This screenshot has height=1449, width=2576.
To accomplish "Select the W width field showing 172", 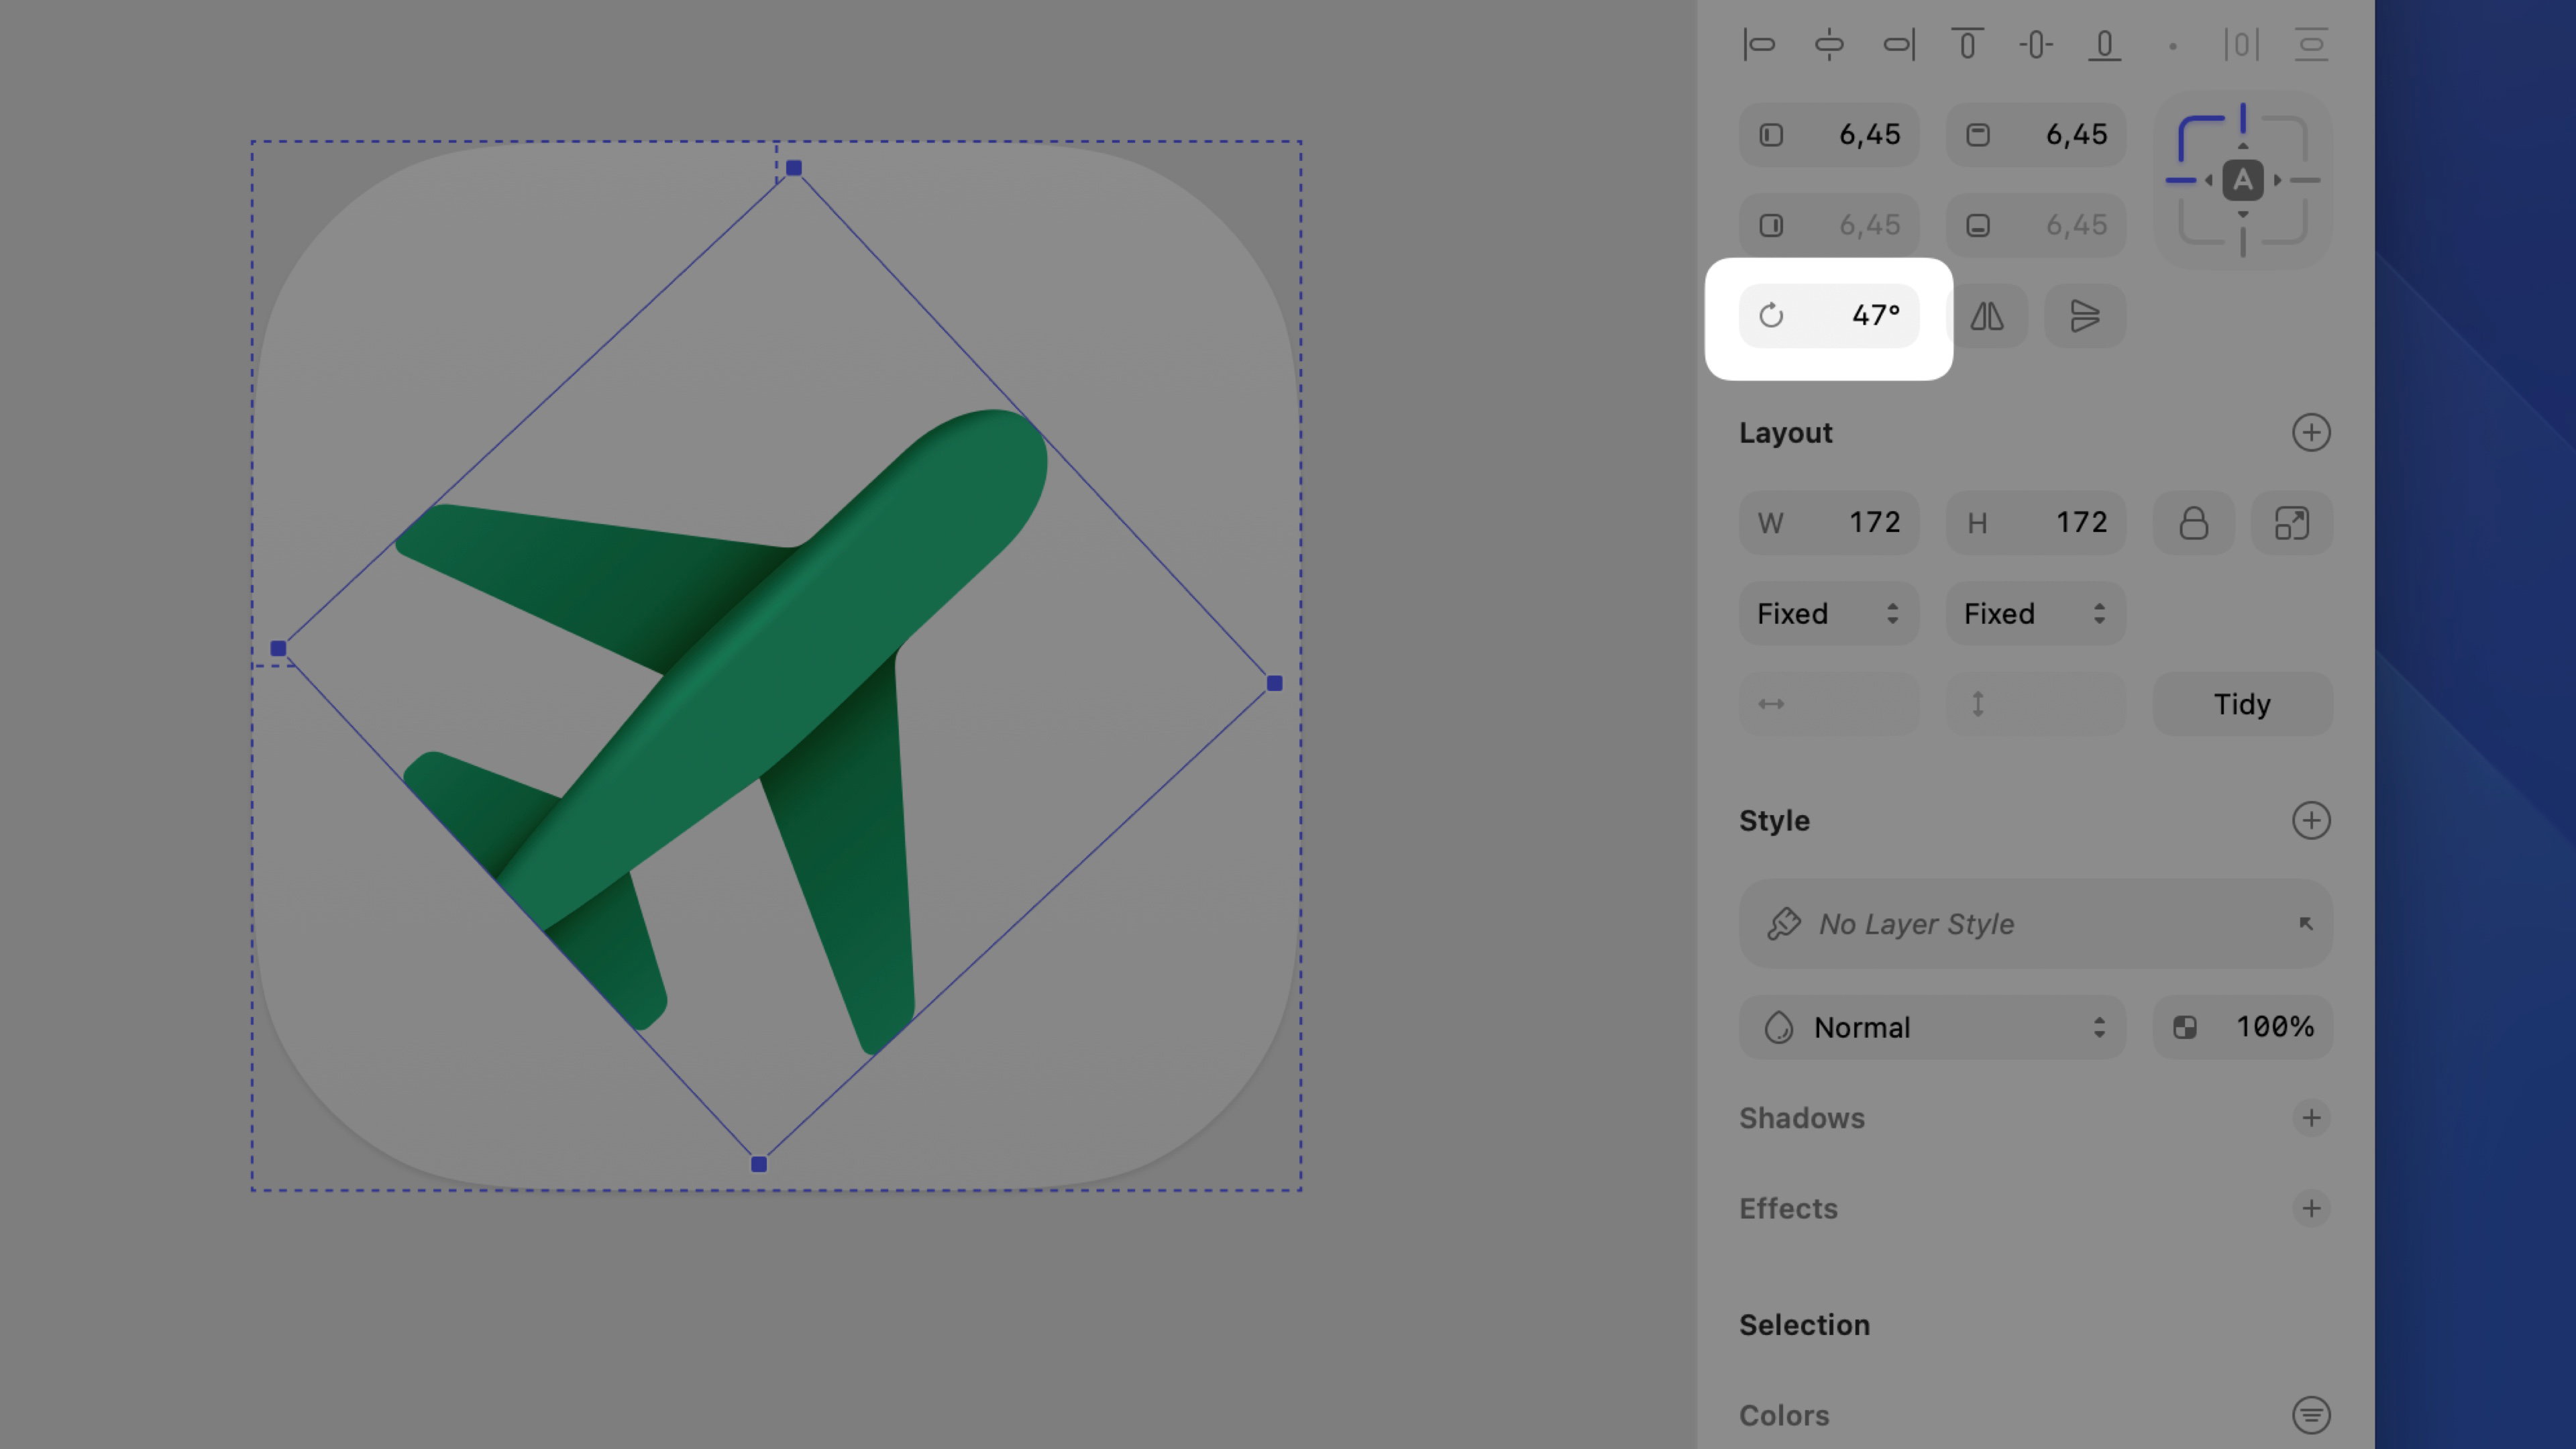I will 1830,522.
